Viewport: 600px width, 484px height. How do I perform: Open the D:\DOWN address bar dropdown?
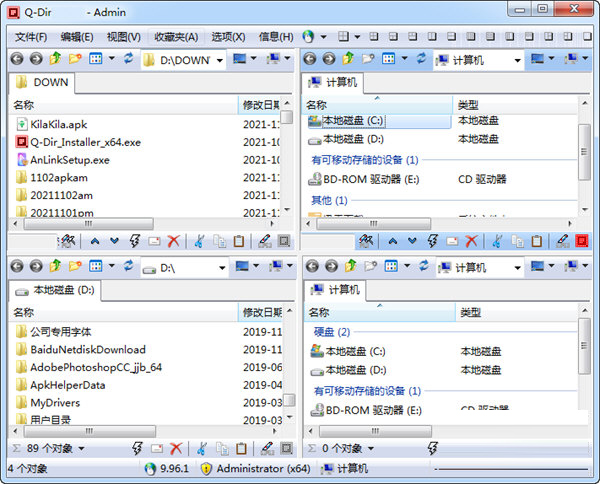219,60
